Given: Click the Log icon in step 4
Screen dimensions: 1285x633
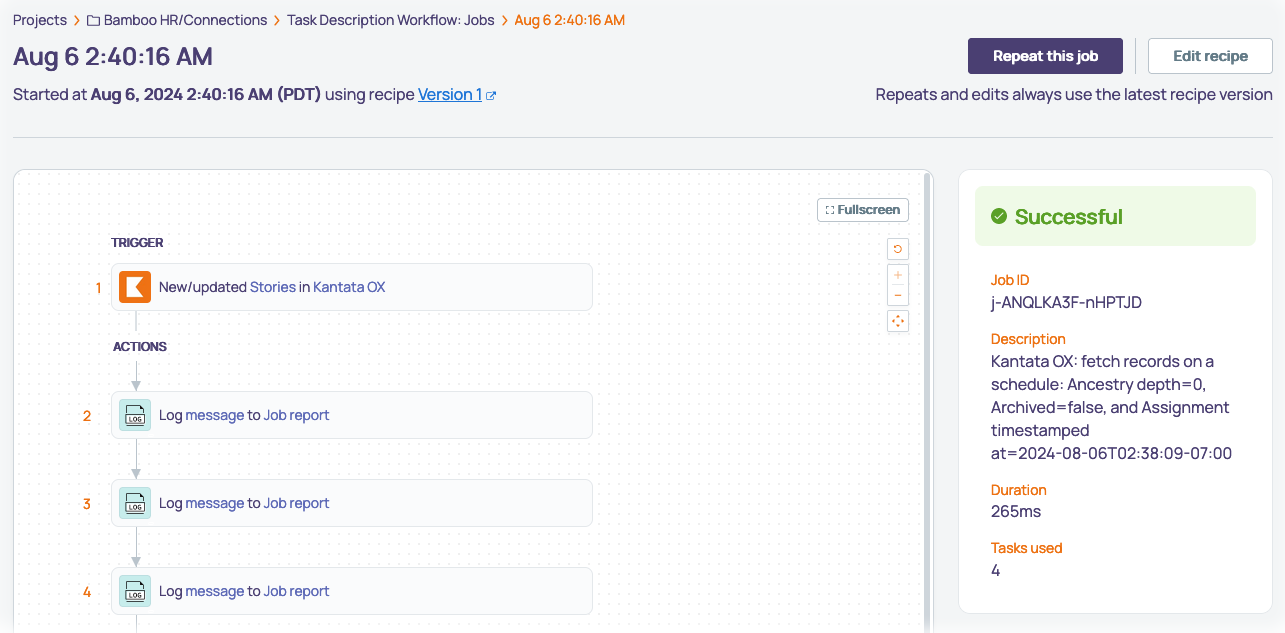Looking at the screenshot, I should coord(135,591).
